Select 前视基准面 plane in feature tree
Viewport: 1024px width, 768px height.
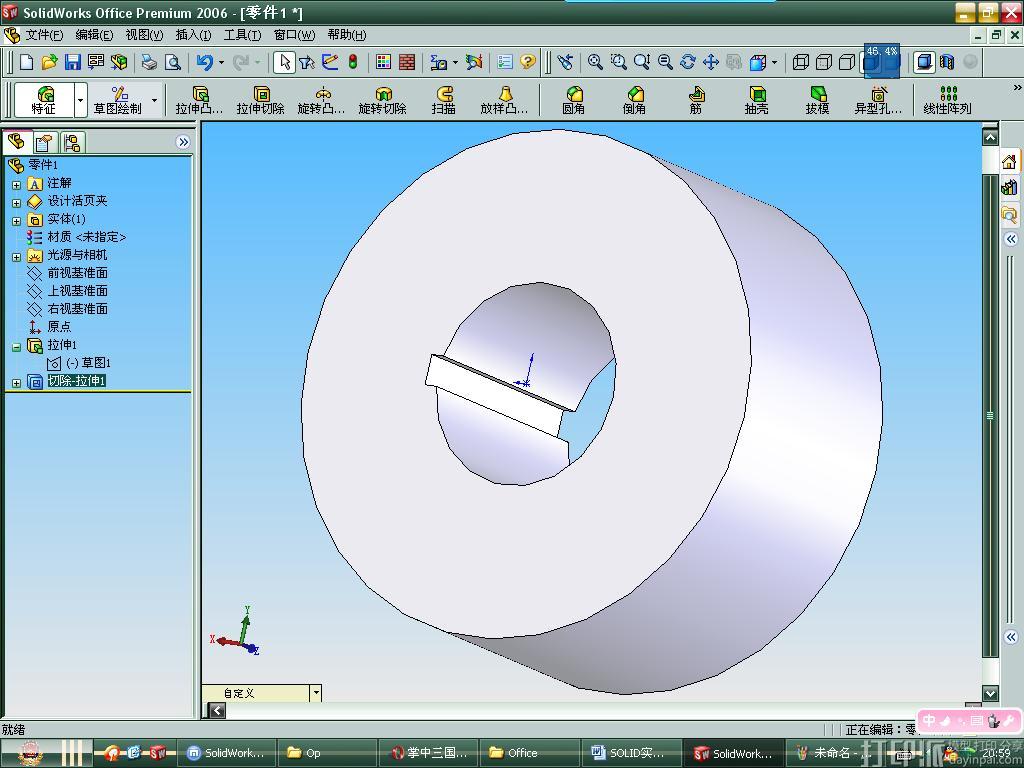pos(77,273)
